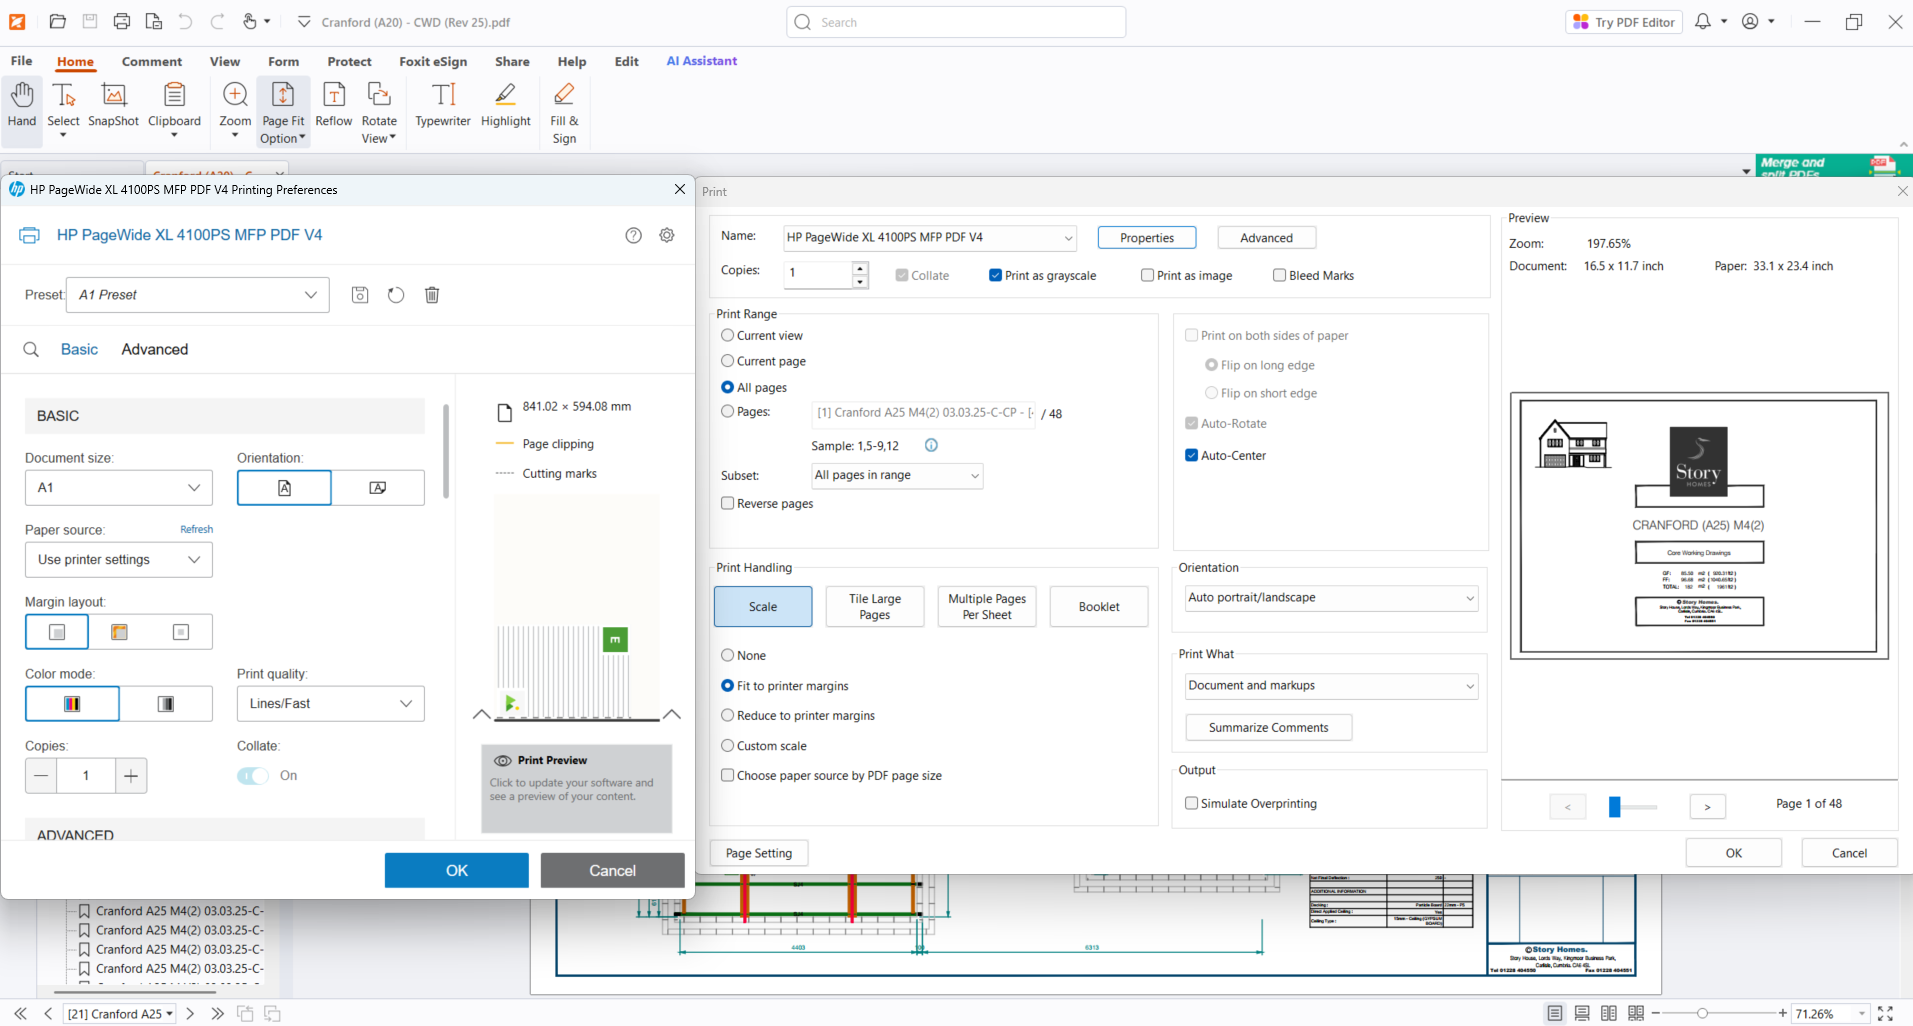Viewport: 1913px width, 1026px height.
Task: Select the middle margin layout icon
Action: coord(119,632)
